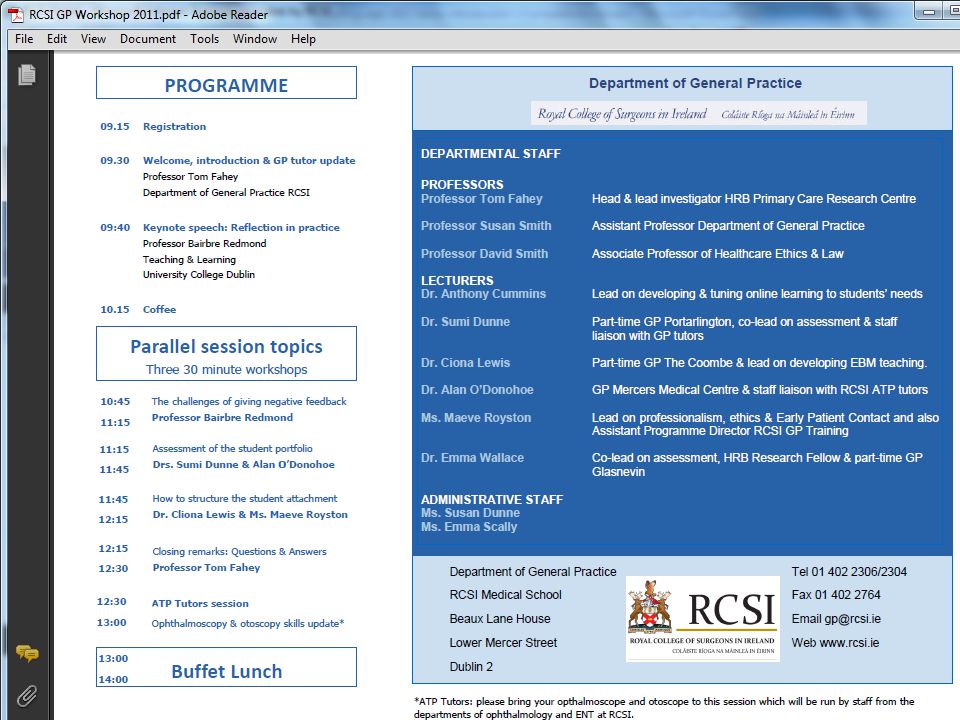960x720 pixels.
Task: Click 'Ophthalmoscopy & otoscopy skills update*'
Action: (248, 623)
